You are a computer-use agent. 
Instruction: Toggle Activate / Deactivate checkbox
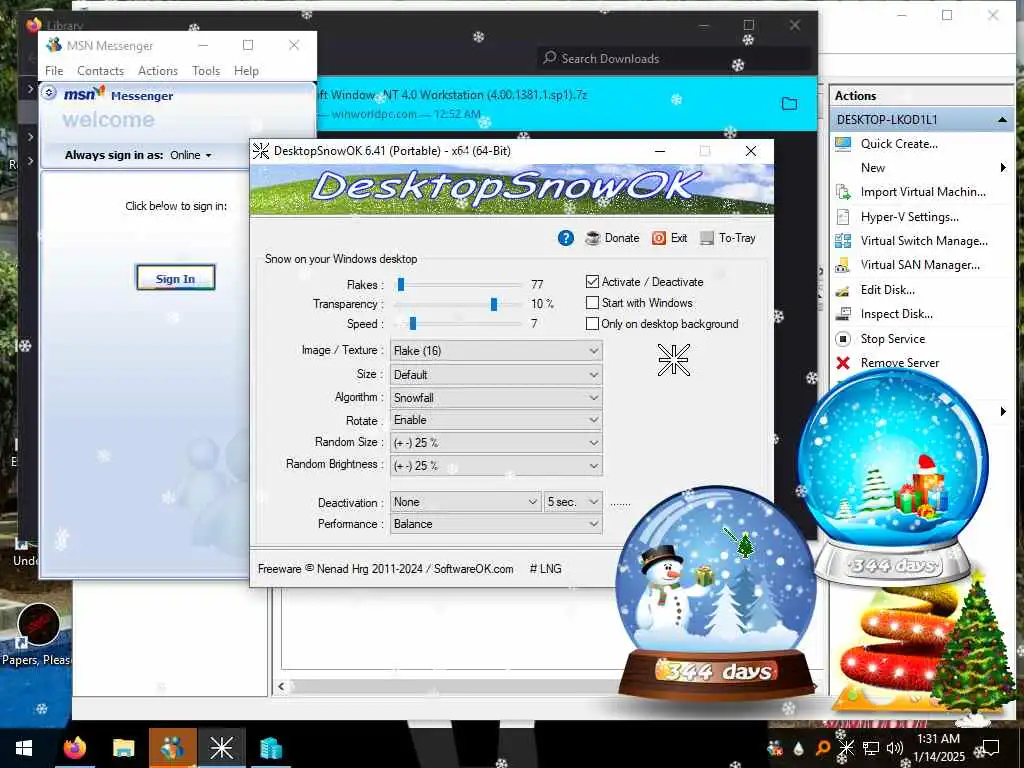point(592,281)
